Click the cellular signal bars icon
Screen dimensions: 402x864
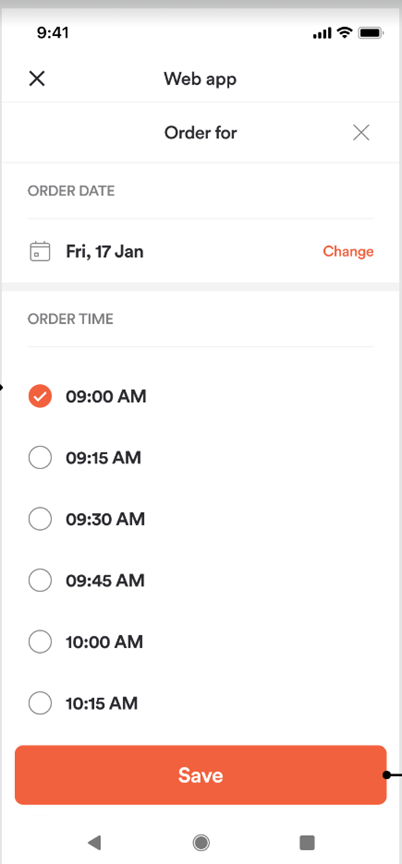(323, 34)
